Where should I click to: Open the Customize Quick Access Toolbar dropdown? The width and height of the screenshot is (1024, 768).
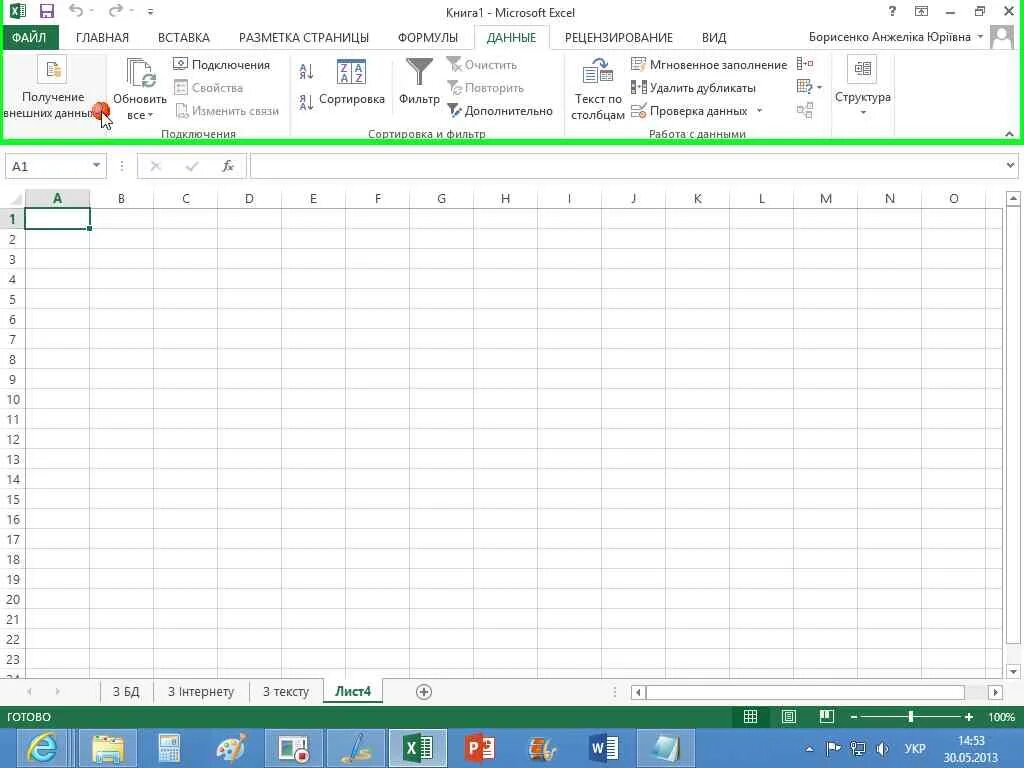tap(151, 12)
